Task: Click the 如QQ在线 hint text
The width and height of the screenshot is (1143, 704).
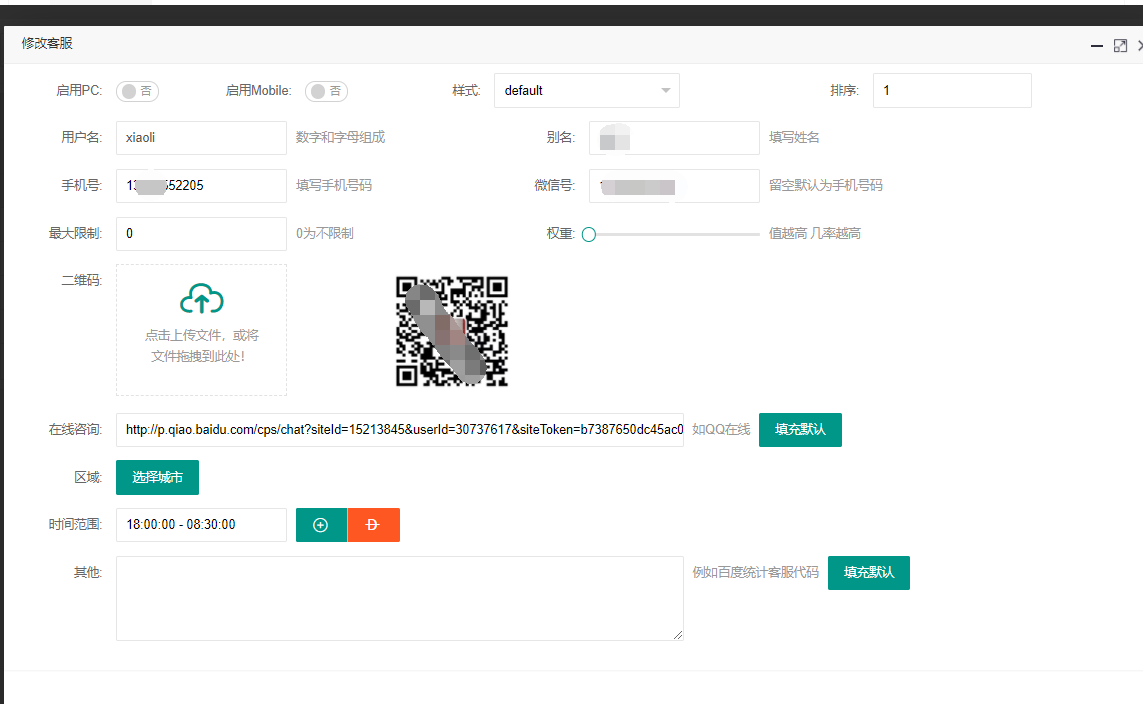Action: [x=721, y=430]
